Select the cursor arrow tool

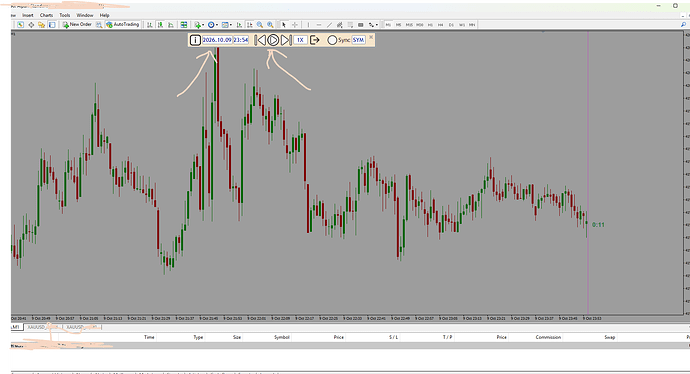click(x=284, y=25)
